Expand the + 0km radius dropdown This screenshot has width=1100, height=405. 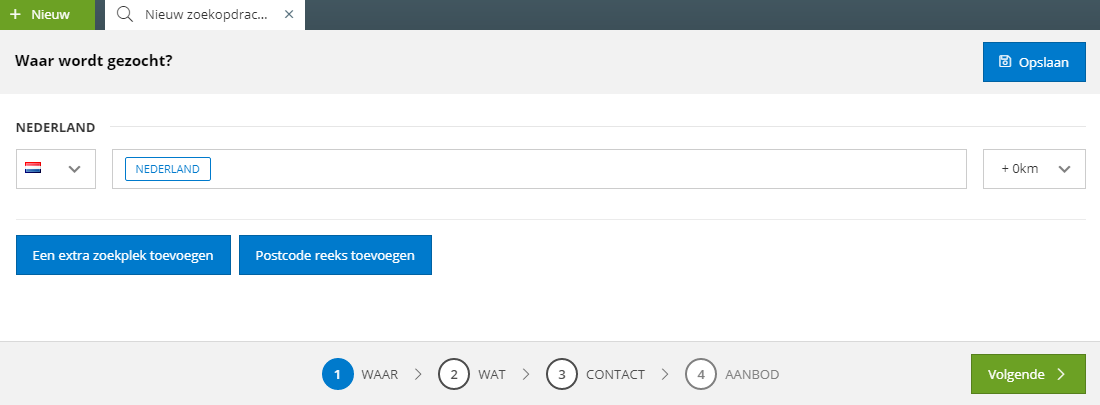[x=1034, y=169]
